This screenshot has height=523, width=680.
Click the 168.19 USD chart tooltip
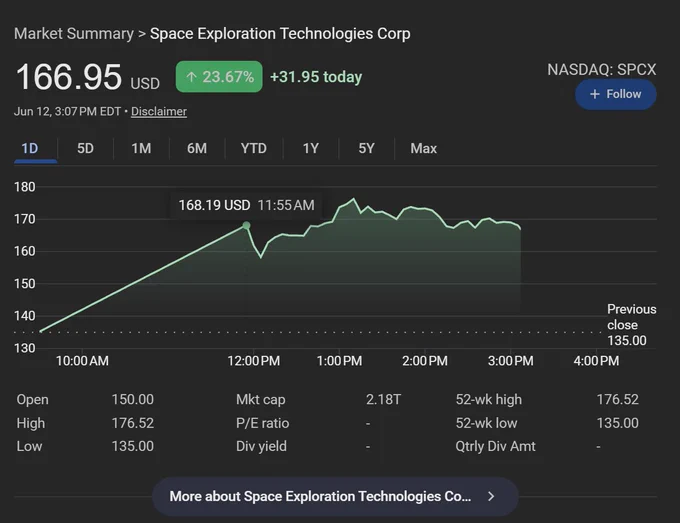tap(246, 205)
